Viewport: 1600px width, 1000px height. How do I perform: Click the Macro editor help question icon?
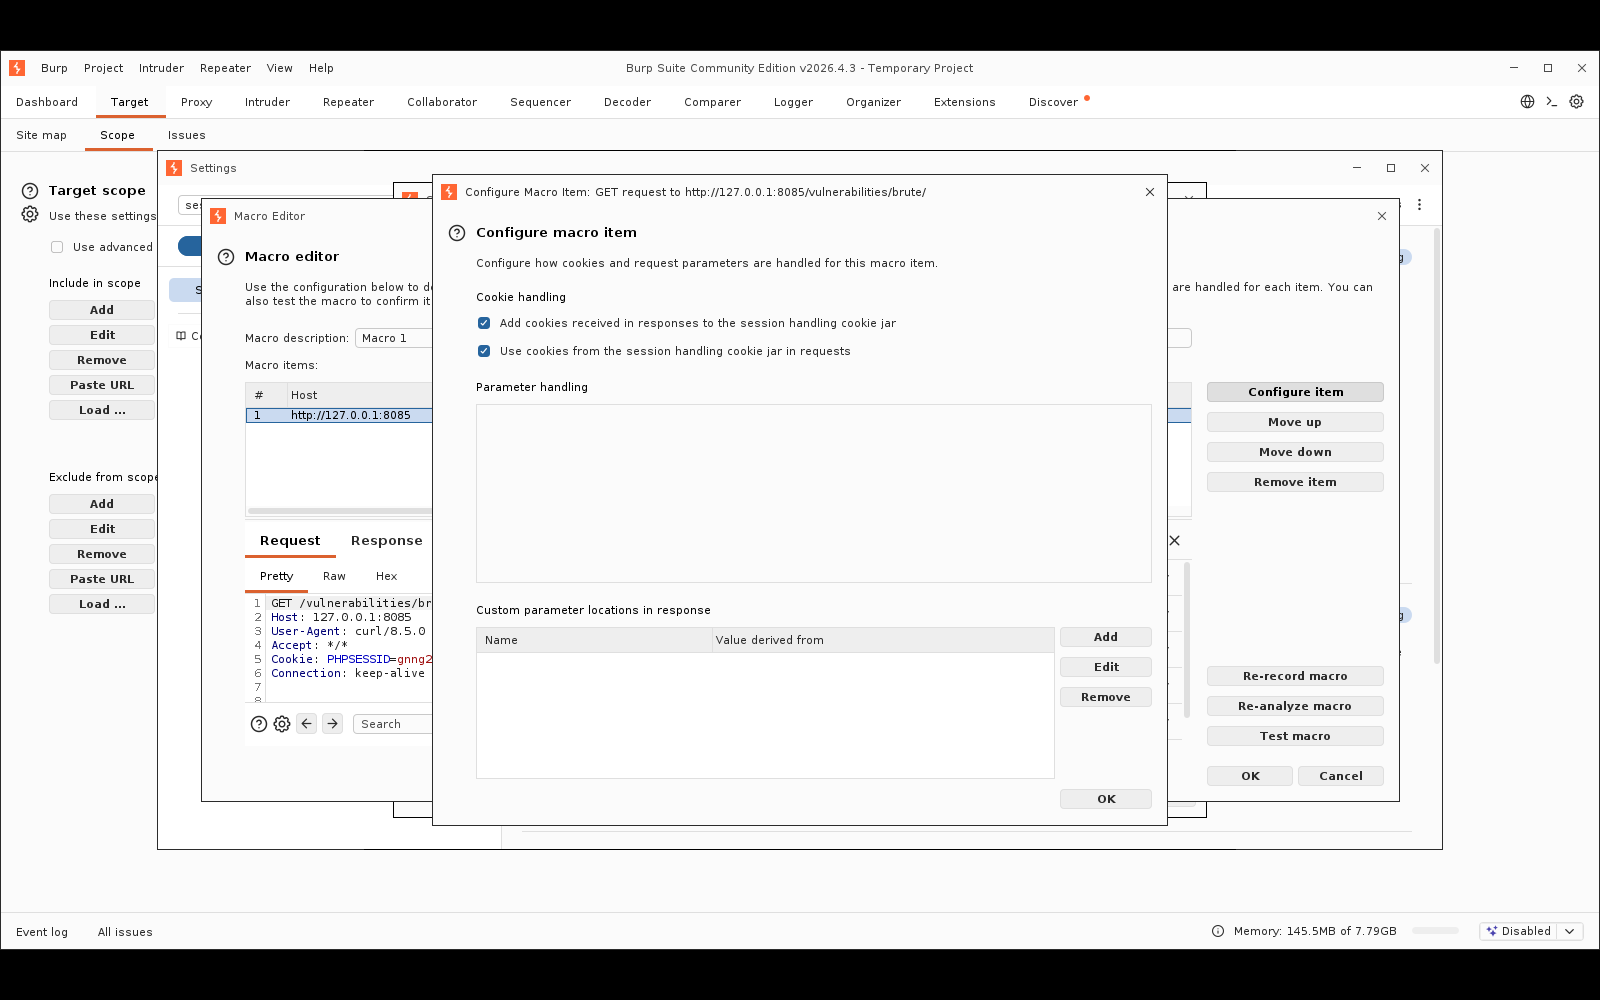point(226,257)
